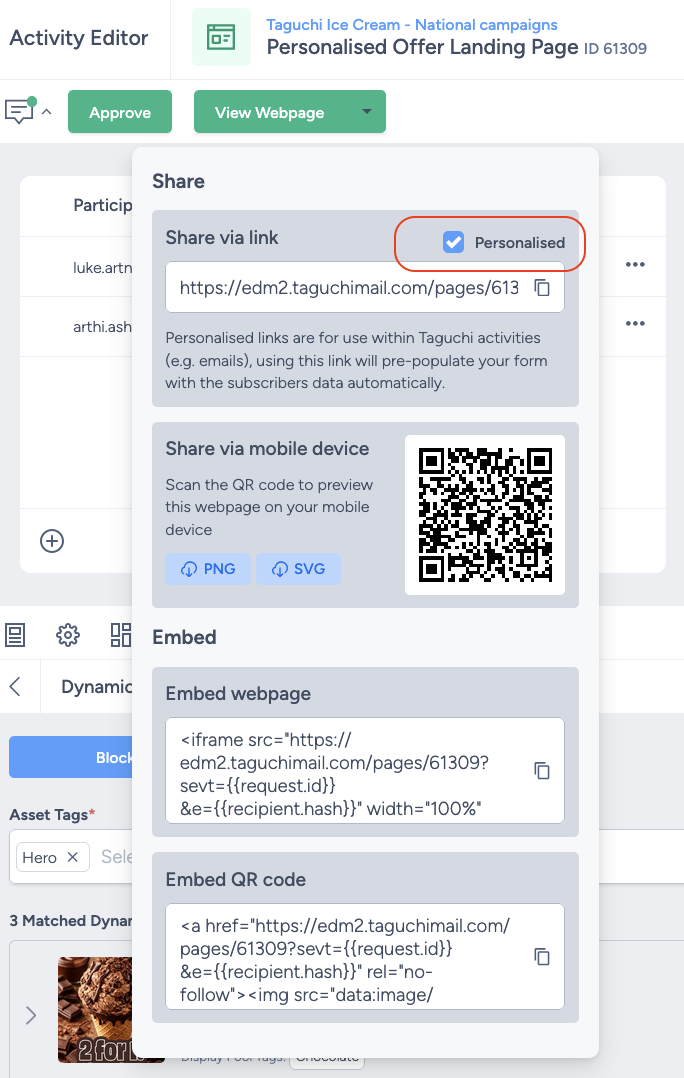The image size is (684, 1078).
Task: Copy the share link URL
Action: pos(542,287)
